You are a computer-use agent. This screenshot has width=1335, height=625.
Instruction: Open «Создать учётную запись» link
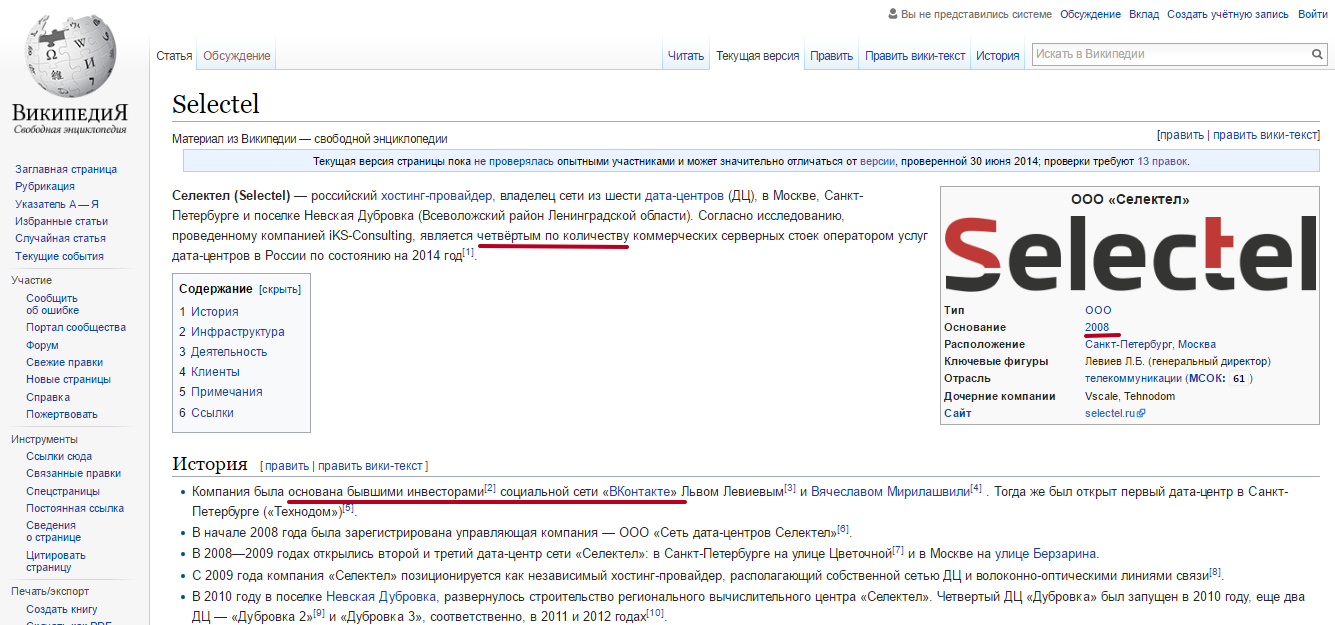1228,14
